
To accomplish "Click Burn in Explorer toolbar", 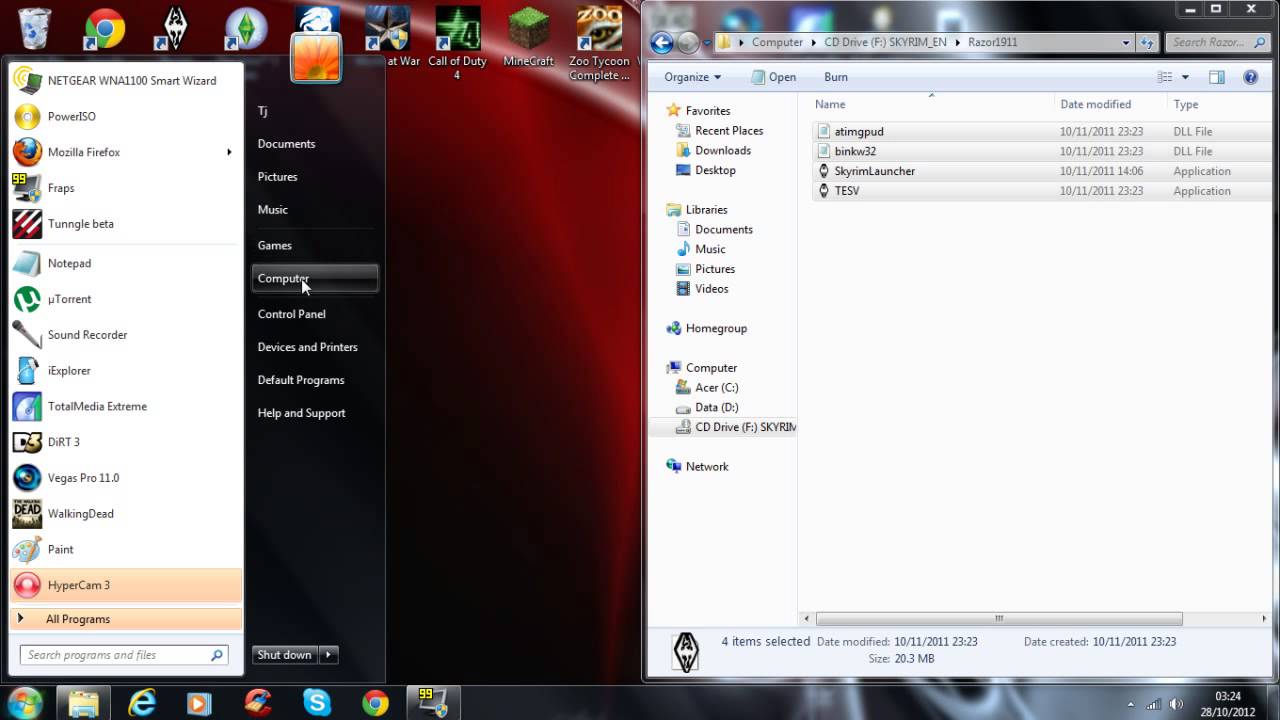I will pyautogui.click(x=836, y=77).
